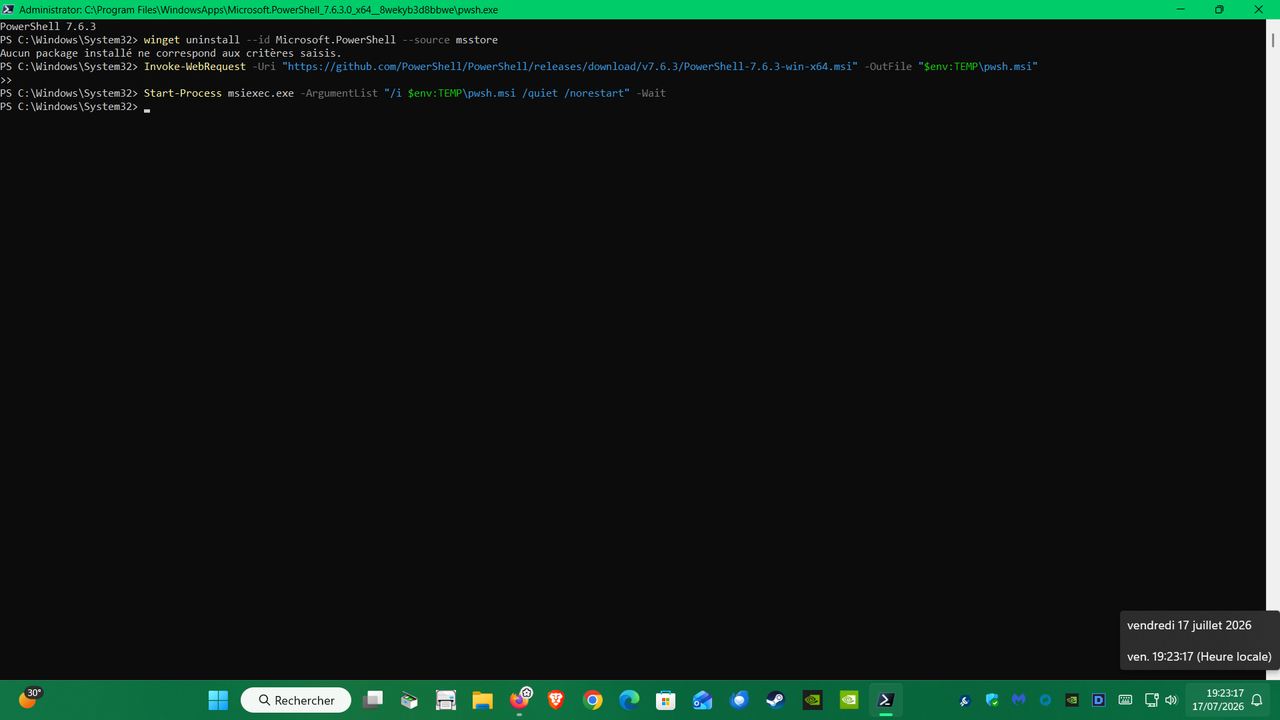Open the dark-background NVIDIA taskbar app

coord(812,700)
